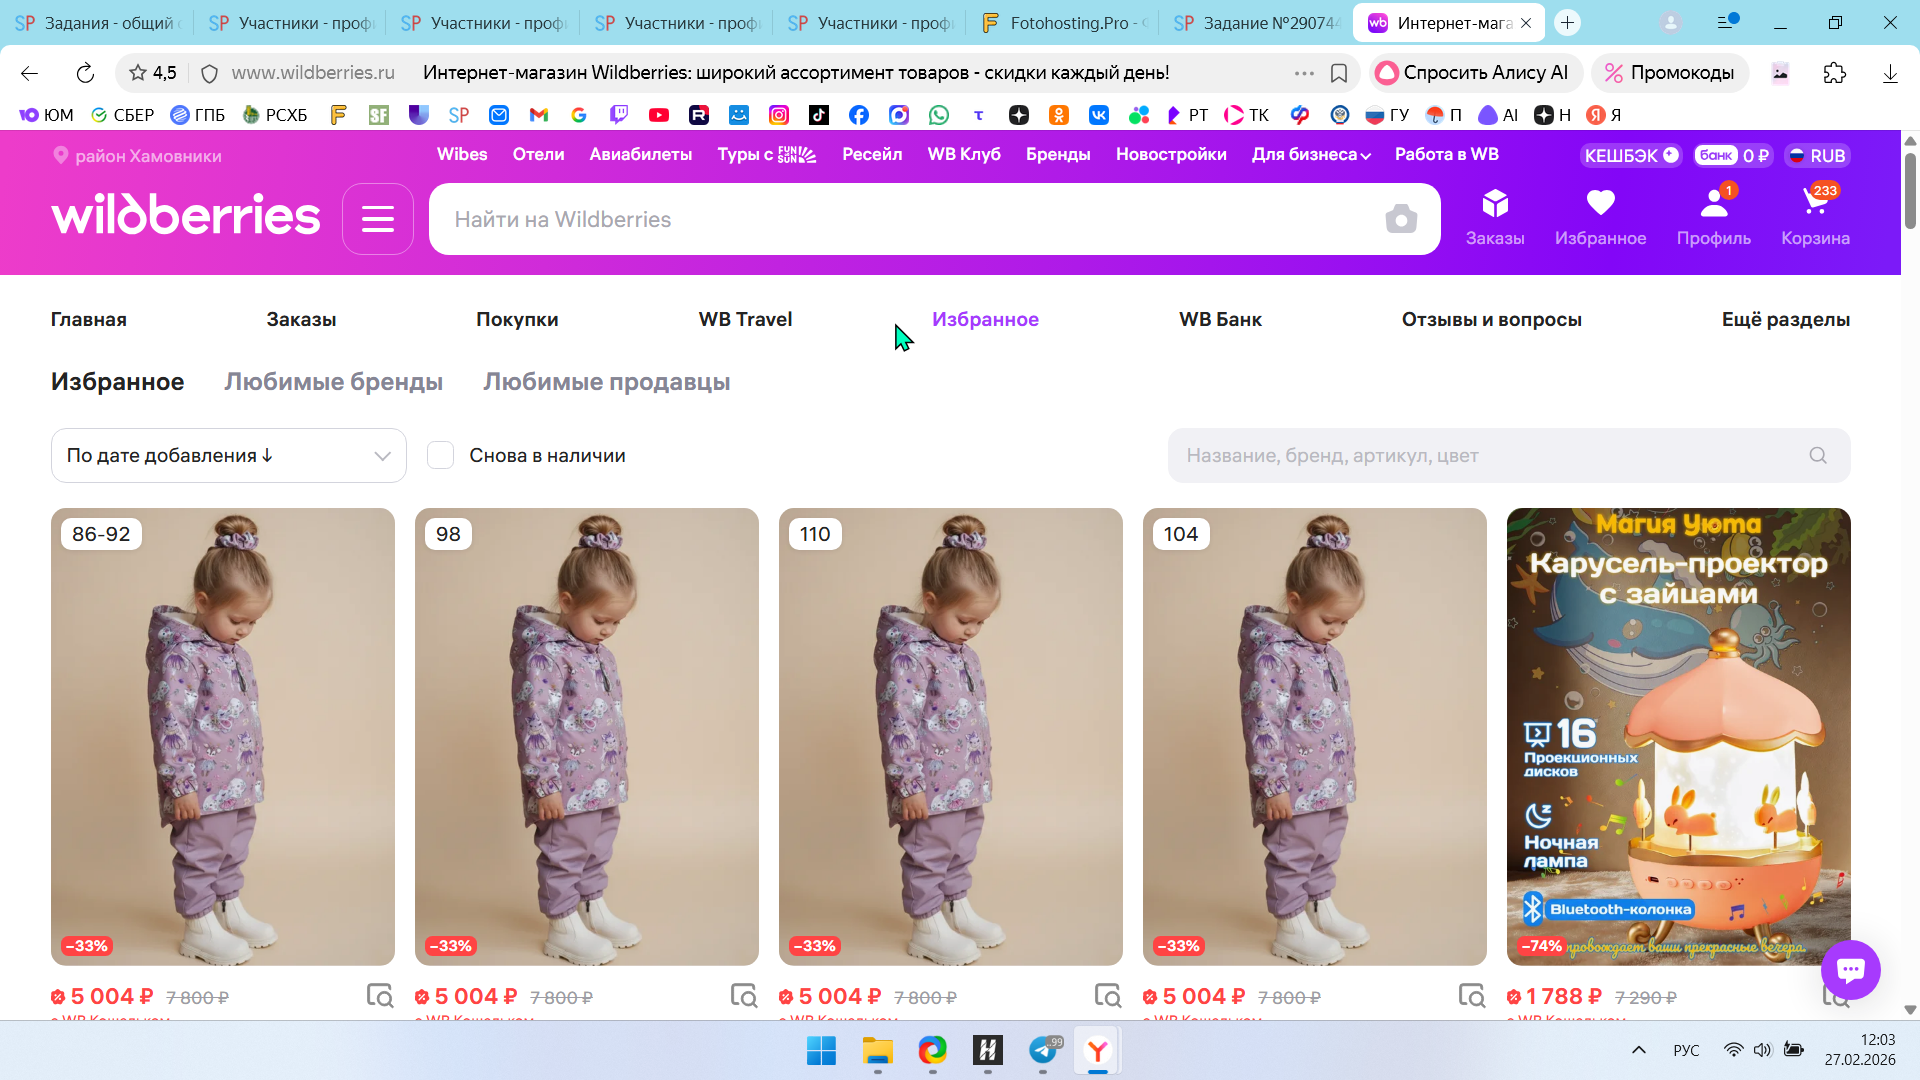Image resolution: width=1920 pixels, height=1080 pixels.
Task: Click find-similar icon under first jacket
Action: pyautogui.click(x=379, y=996)
